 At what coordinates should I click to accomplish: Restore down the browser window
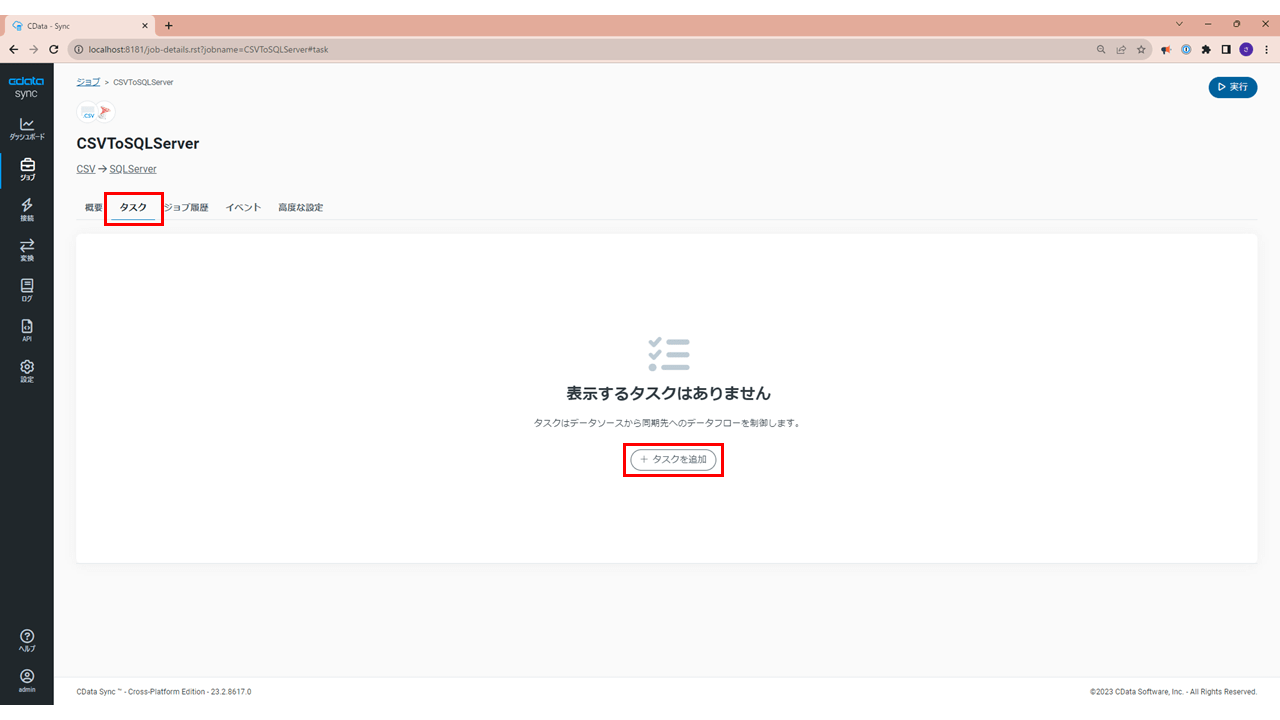click(1236, 24)
